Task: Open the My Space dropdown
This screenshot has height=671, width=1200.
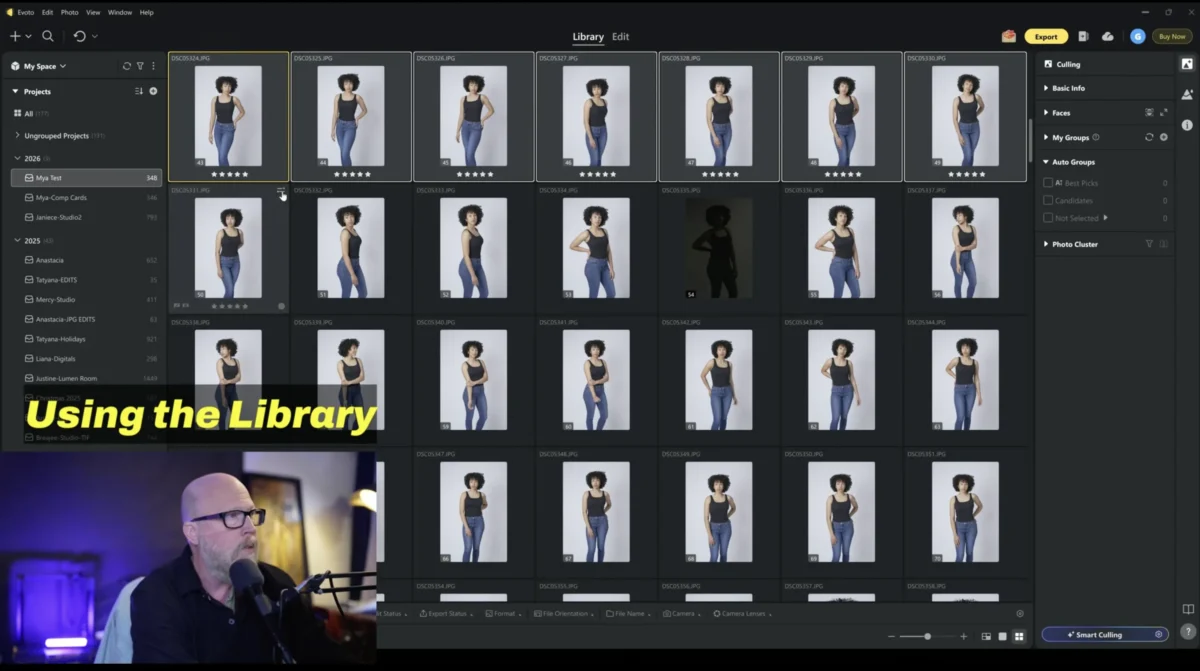Action: click(x=39, y=66)
